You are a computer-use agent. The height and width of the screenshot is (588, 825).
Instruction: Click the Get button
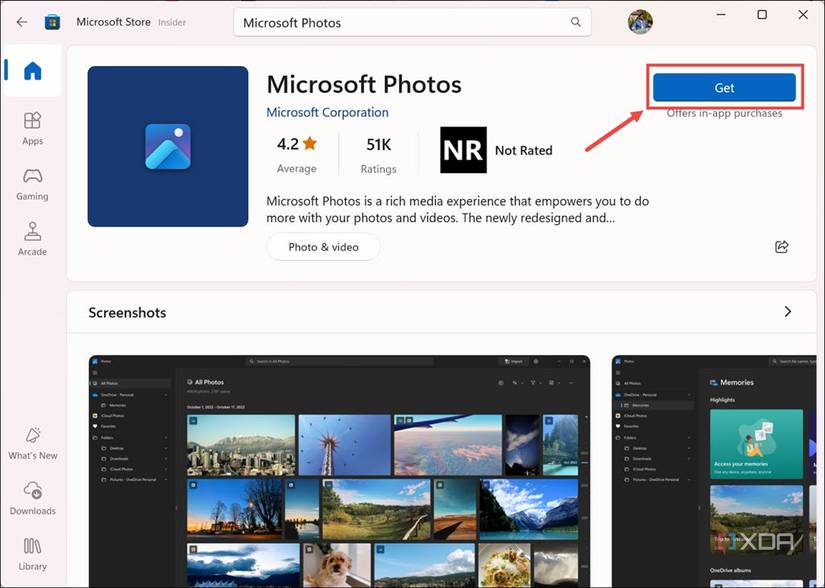725,87
